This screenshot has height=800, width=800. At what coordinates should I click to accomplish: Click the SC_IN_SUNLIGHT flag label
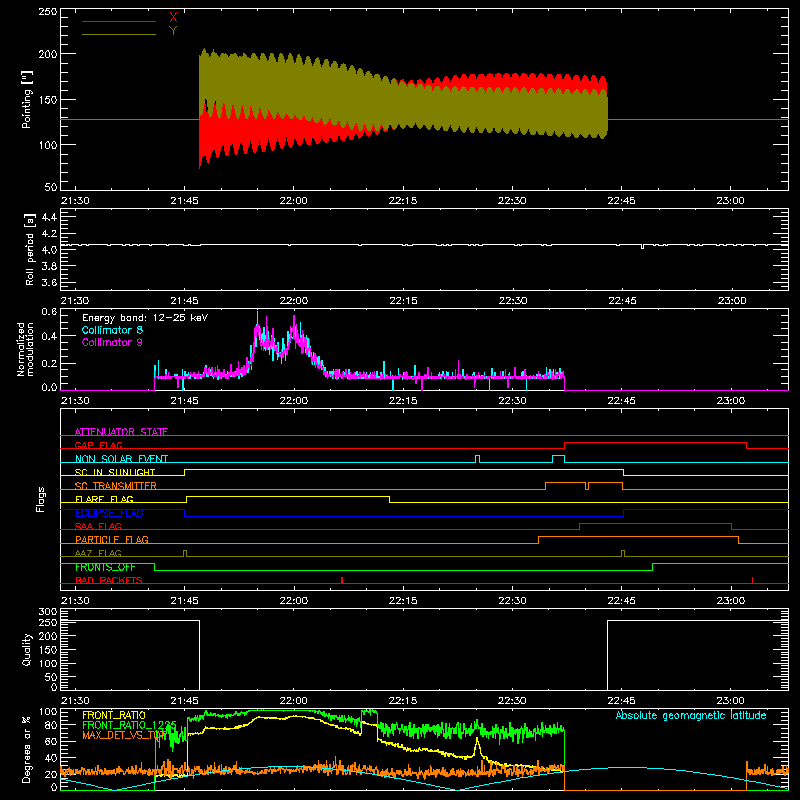[x=115, y=472]
